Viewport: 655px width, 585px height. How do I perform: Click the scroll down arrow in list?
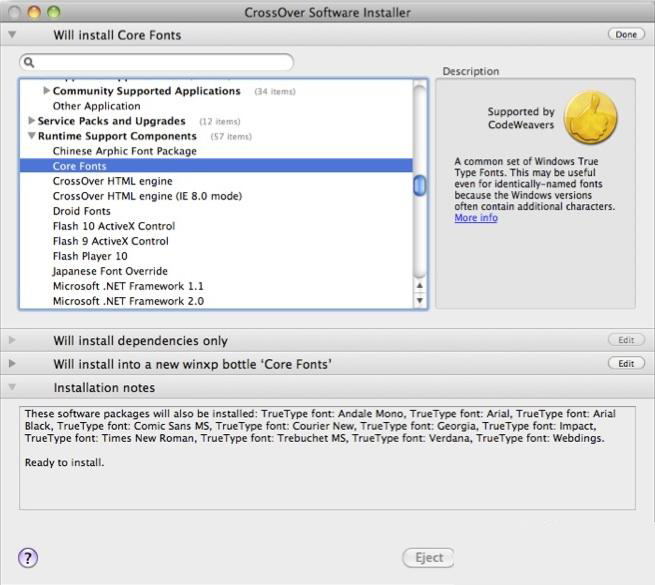(x=420, y=300)
